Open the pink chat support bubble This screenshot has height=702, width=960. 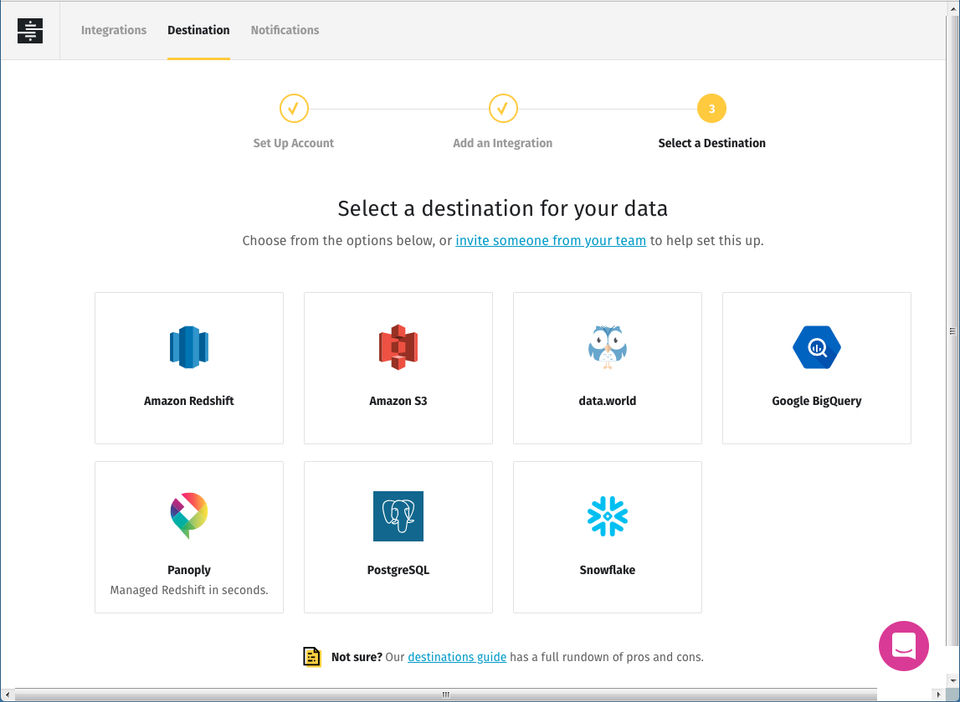click(903, 646)
